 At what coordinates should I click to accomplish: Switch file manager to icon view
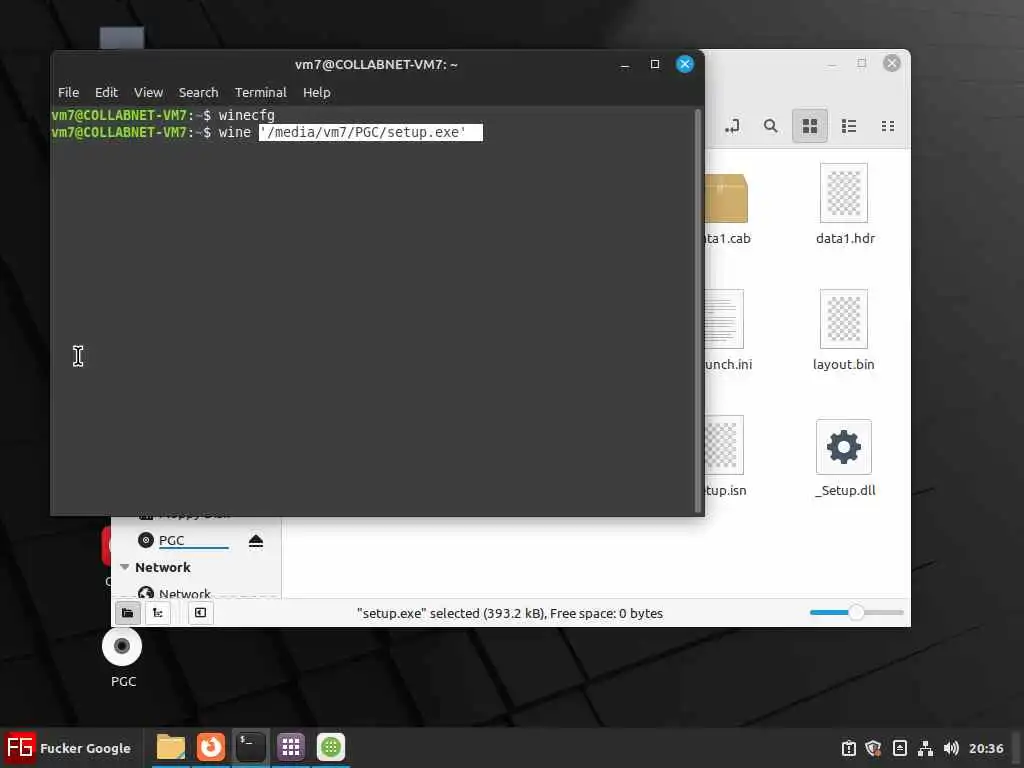(x=810, y=126)
